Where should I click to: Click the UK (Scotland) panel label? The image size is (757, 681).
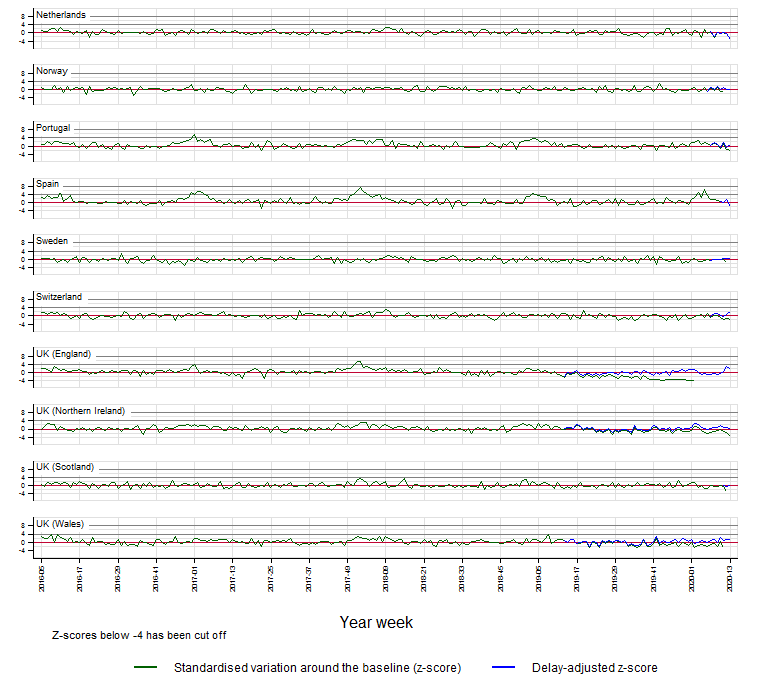pyautogui.click(x=65, y=467)
